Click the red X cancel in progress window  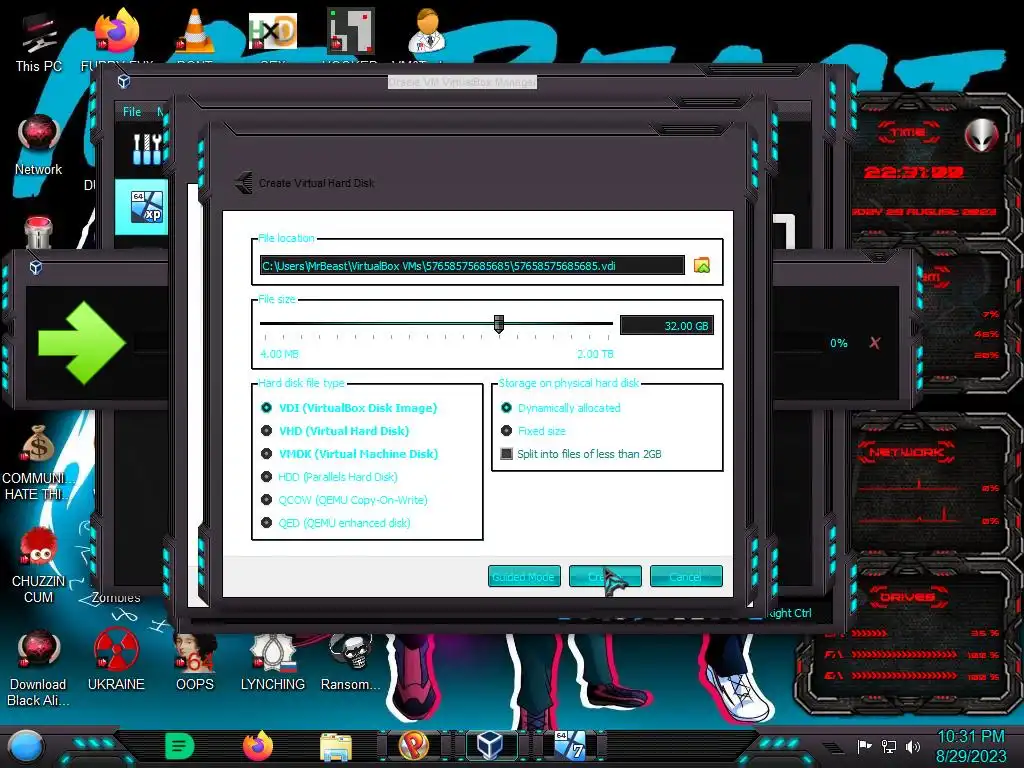(x=874, y=343)
